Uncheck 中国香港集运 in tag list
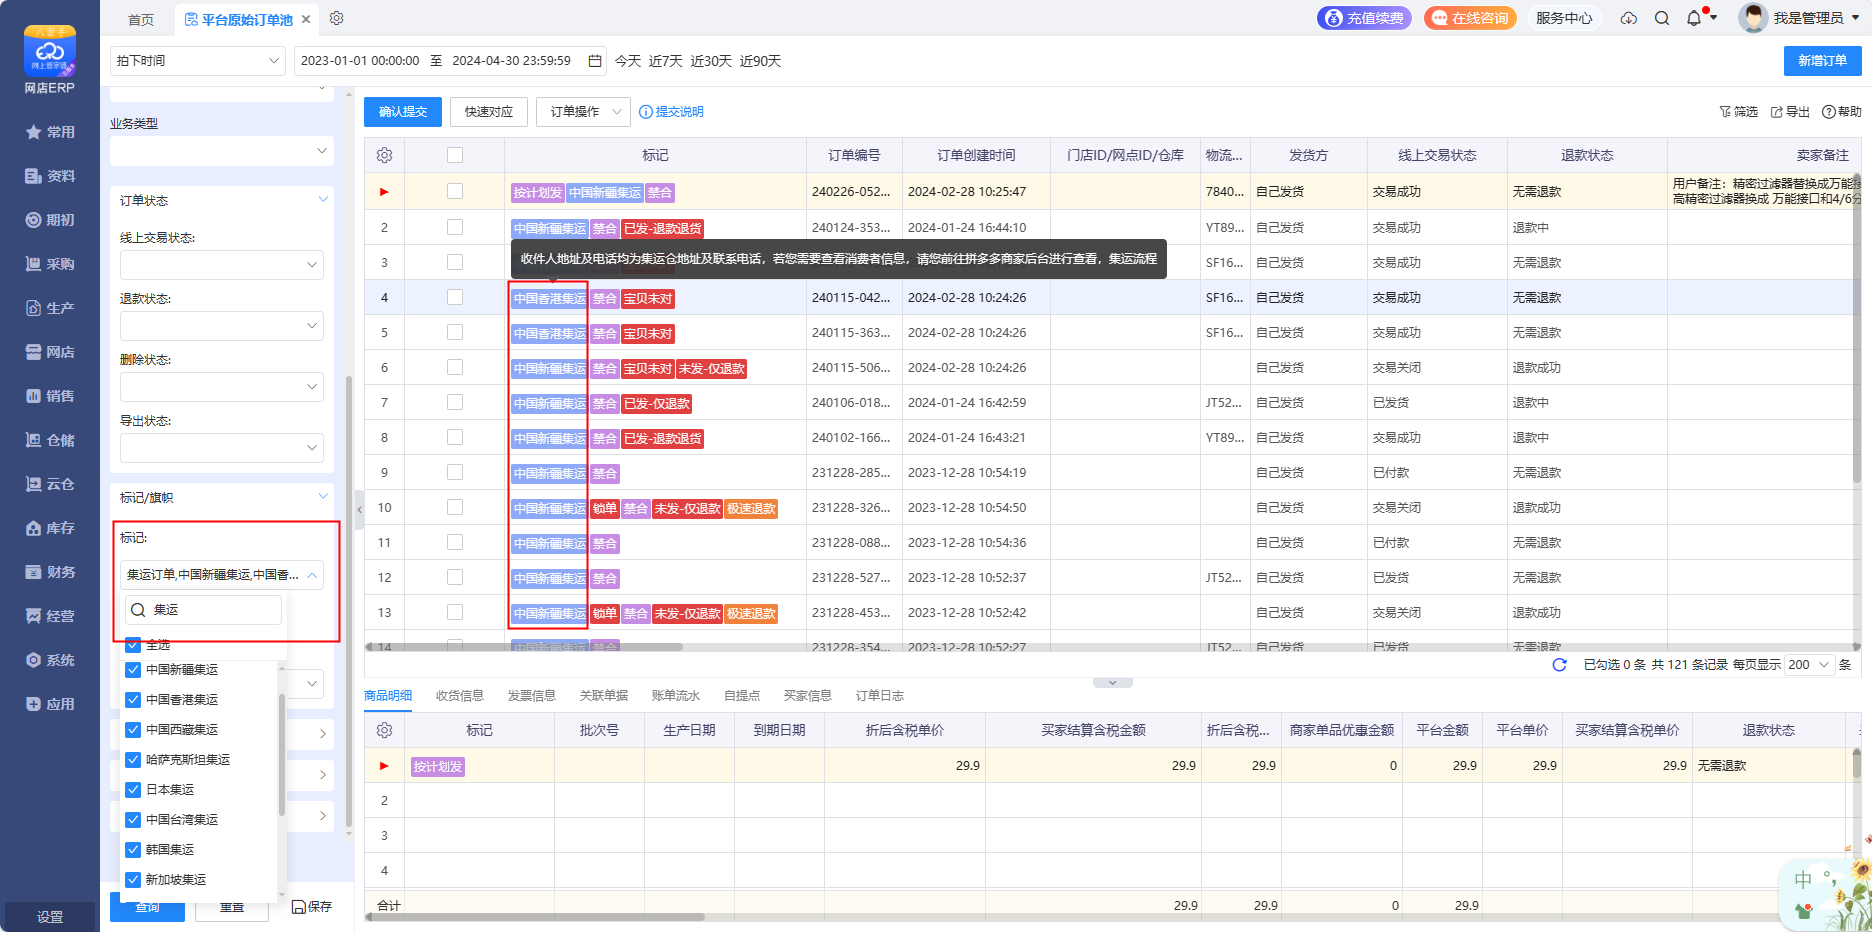The width and height of the screenshot is (1872, 932). tap(133, 700)
